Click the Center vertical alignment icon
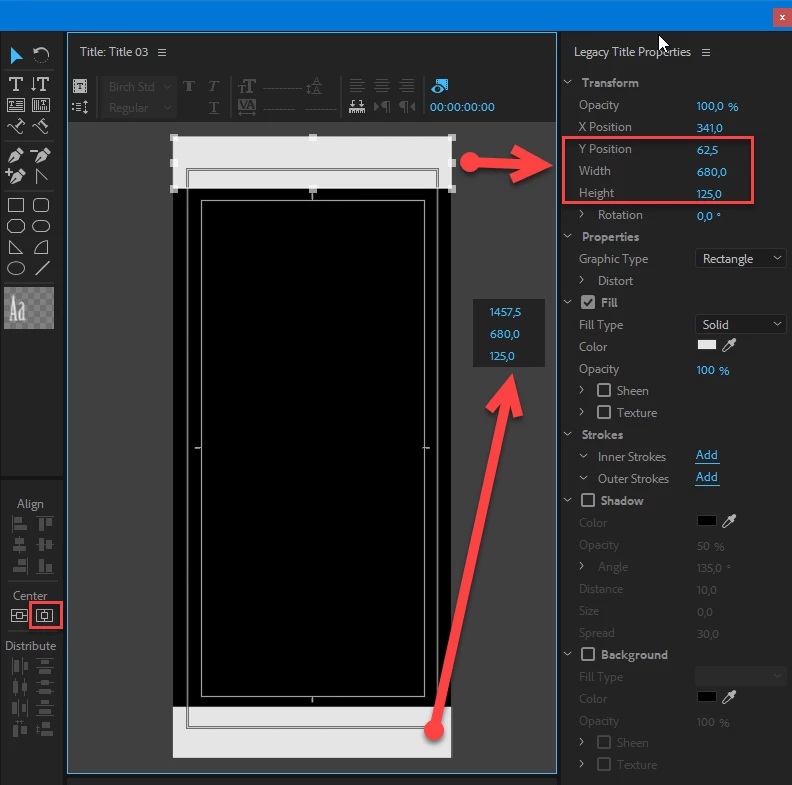This screenshot has height=785, width=792. 44,615
